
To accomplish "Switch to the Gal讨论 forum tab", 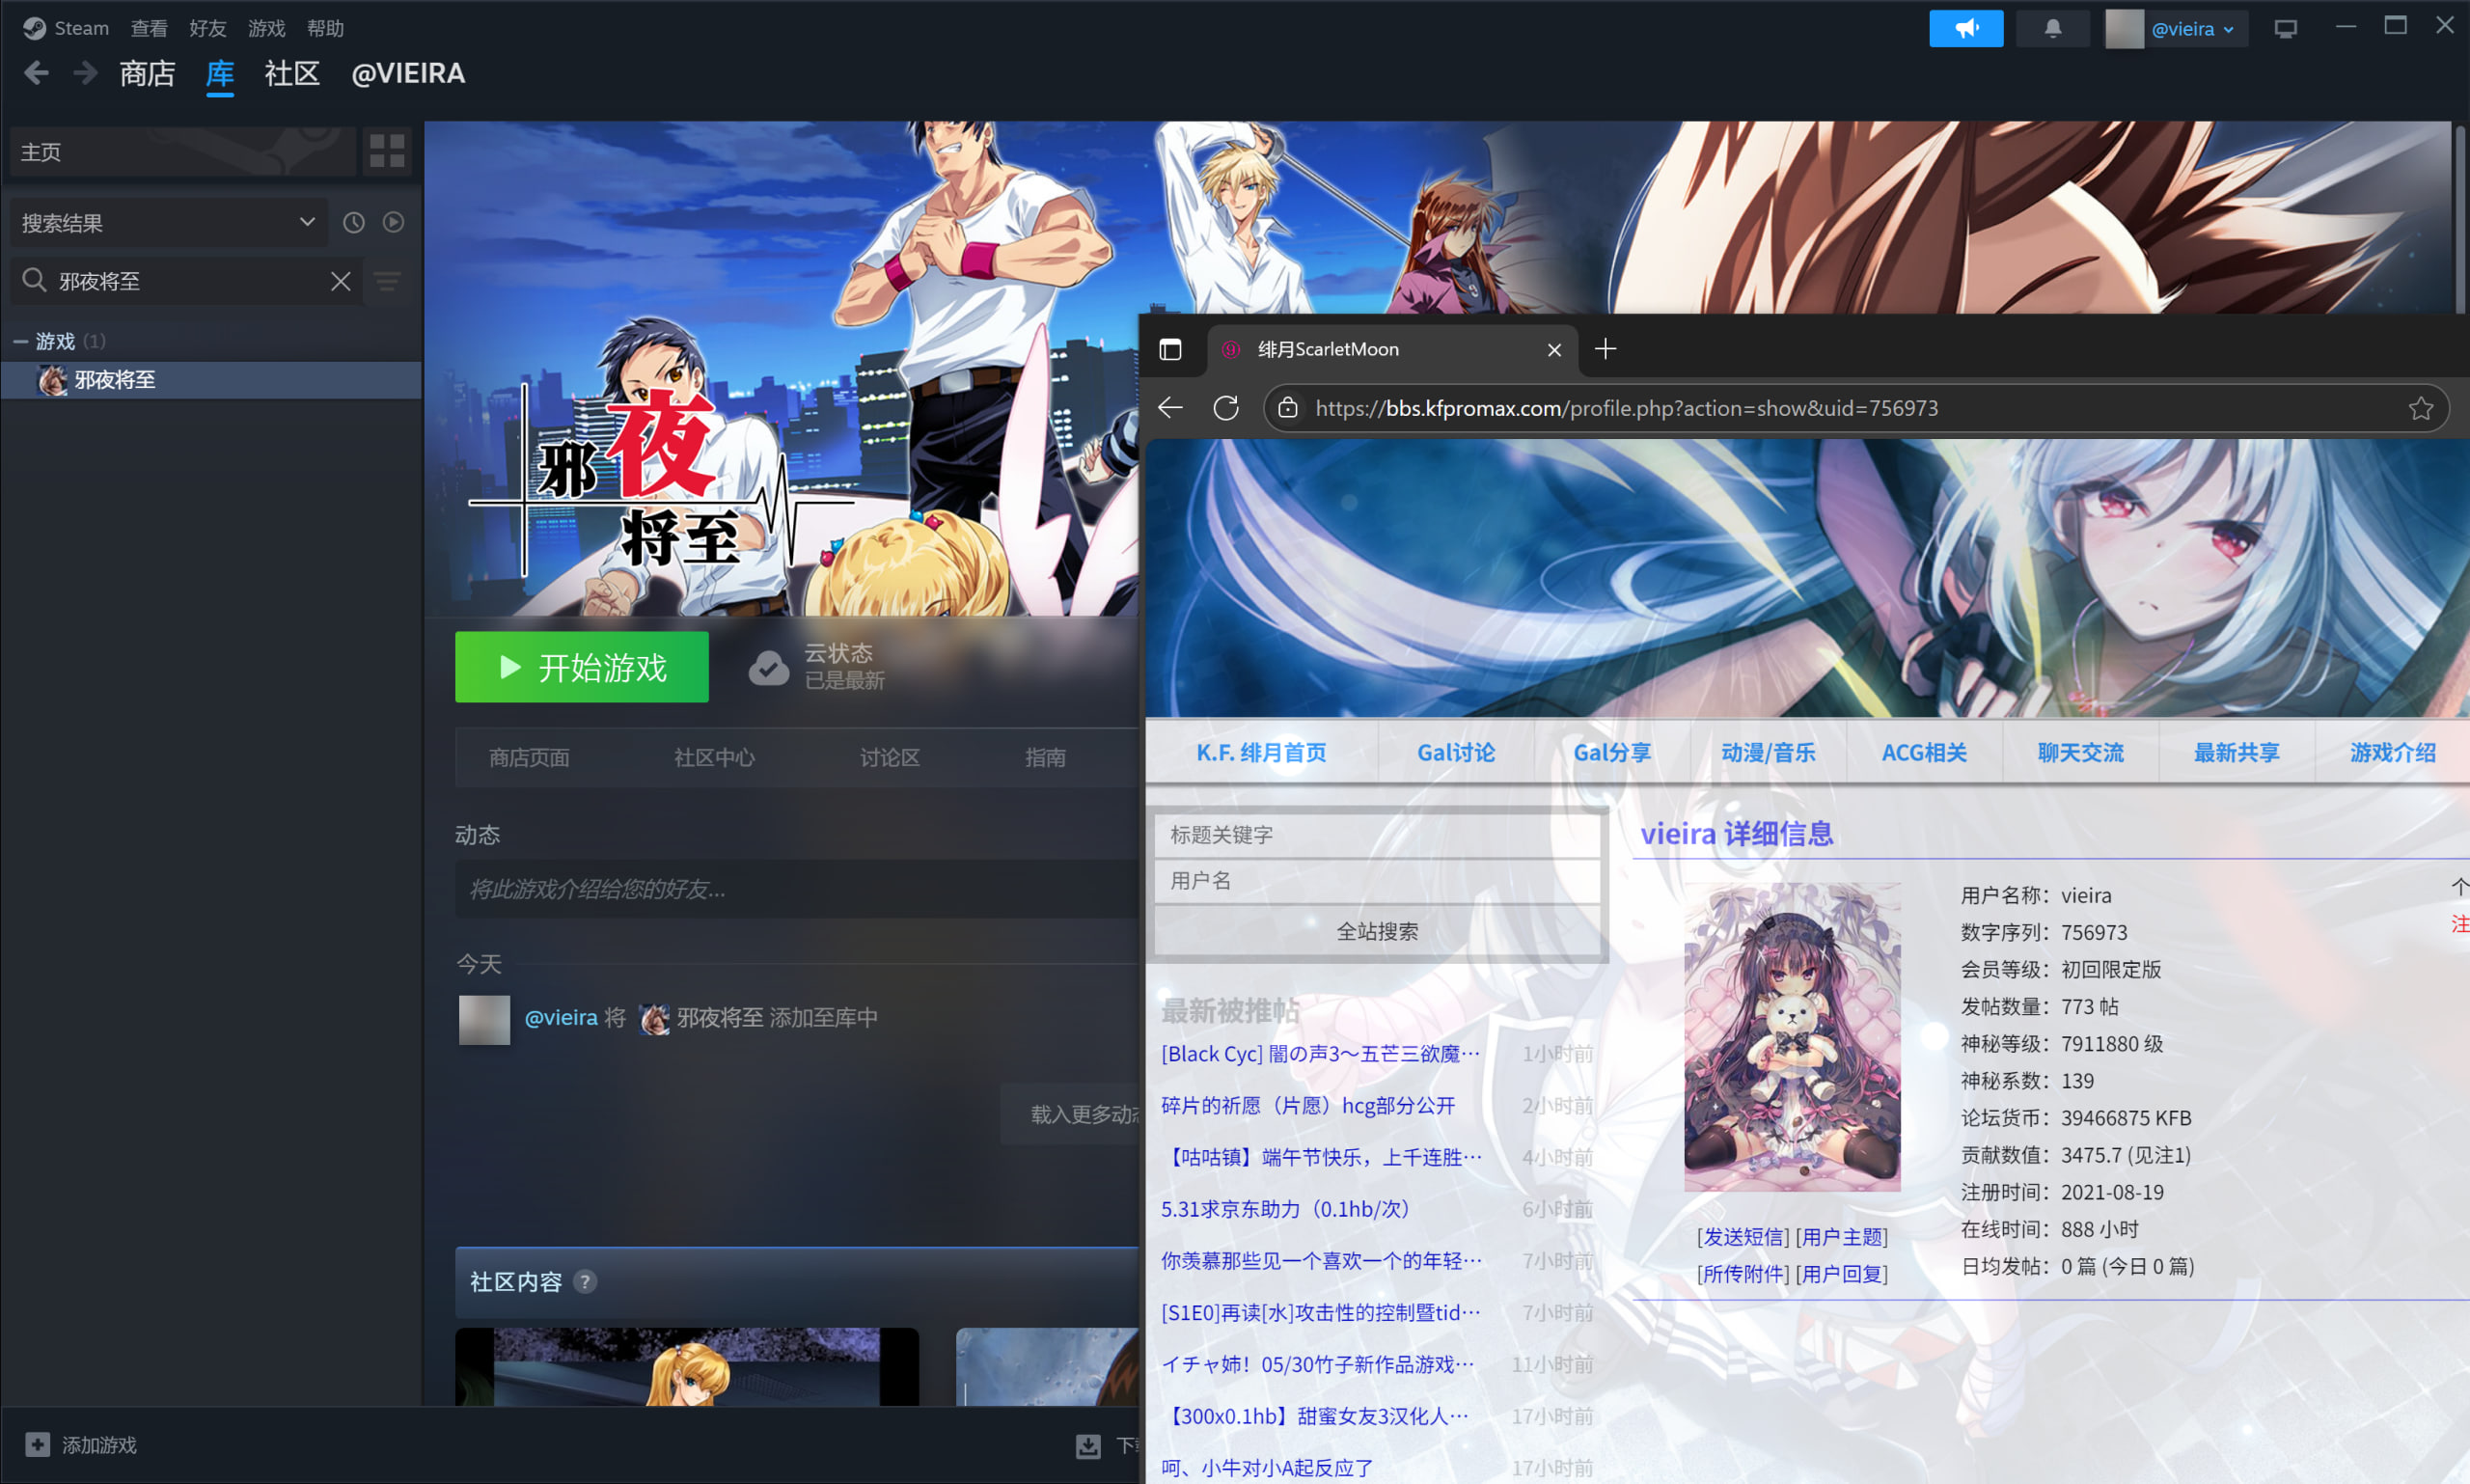I will (x=1455, y=752).
